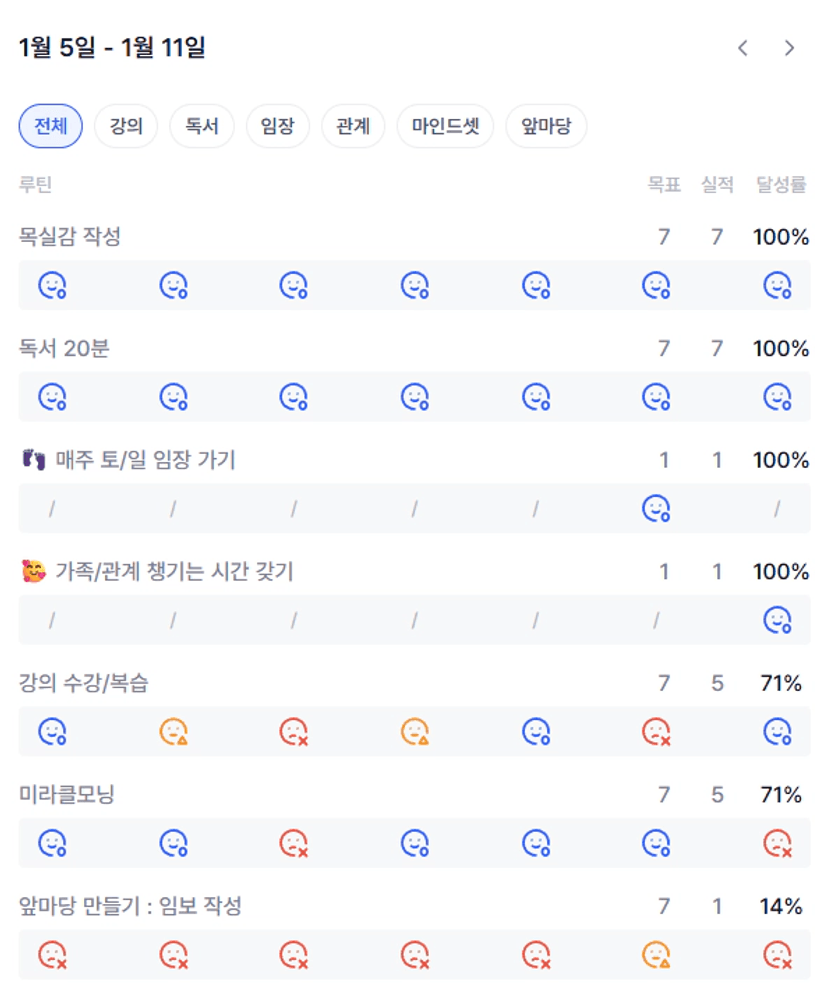Open the 미라클모닝 routine title
Image resolution: width=827 pixels, height=997 pixels.
coord(68,795)
